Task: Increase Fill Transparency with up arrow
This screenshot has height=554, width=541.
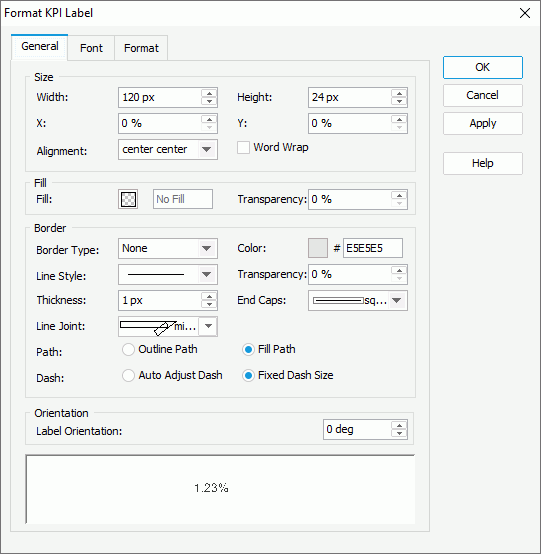Action: 399,195
